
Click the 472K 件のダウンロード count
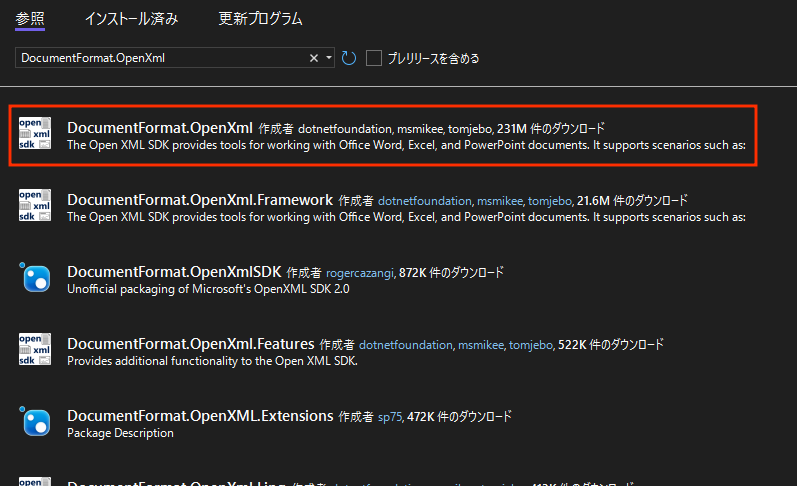pyautogui.click(x=459, y=417)
